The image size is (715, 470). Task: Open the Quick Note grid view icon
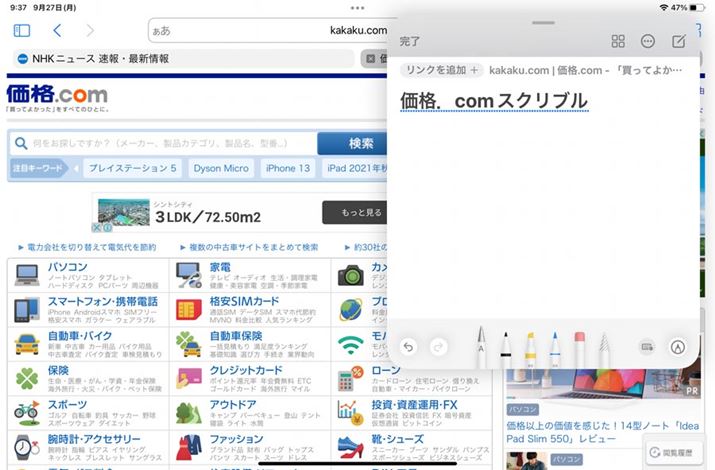click(618, 41)
